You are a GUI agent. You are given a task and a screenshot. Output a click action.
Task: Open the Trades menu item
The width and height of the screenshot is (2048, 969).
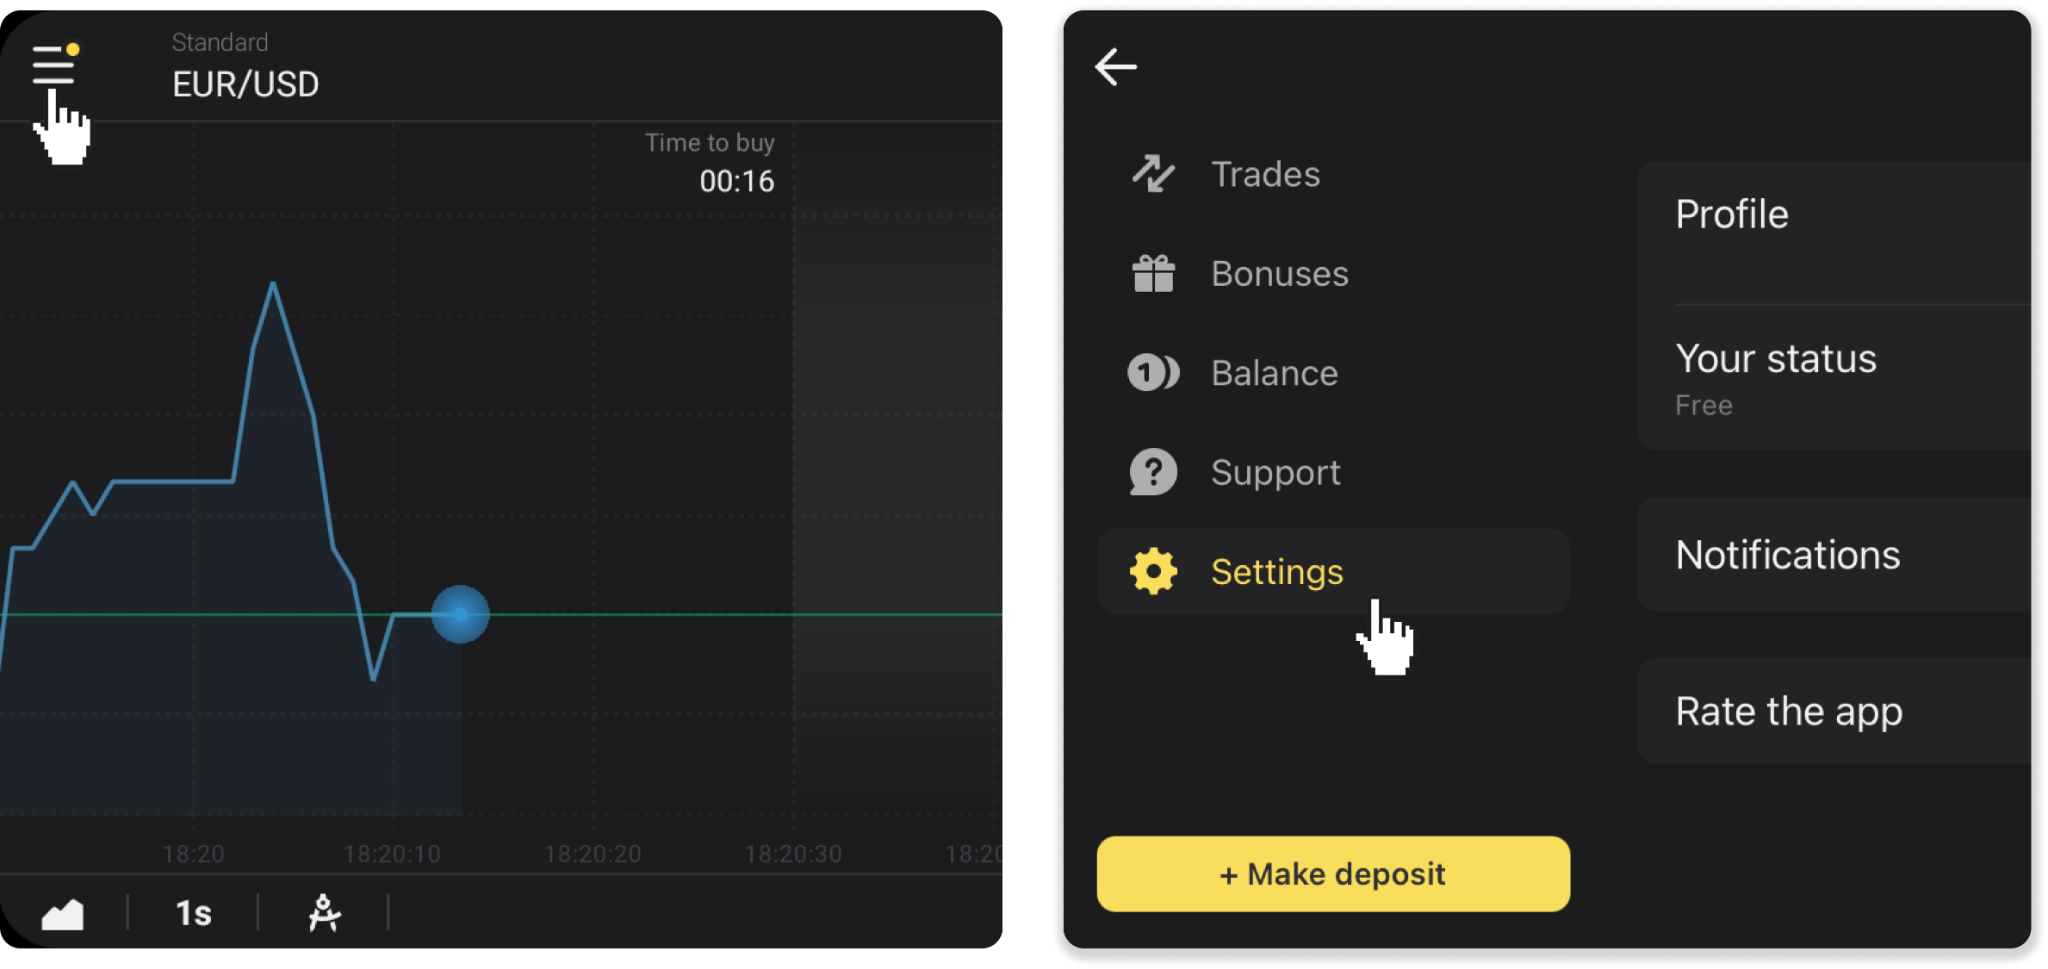(x=1265, y=174)
